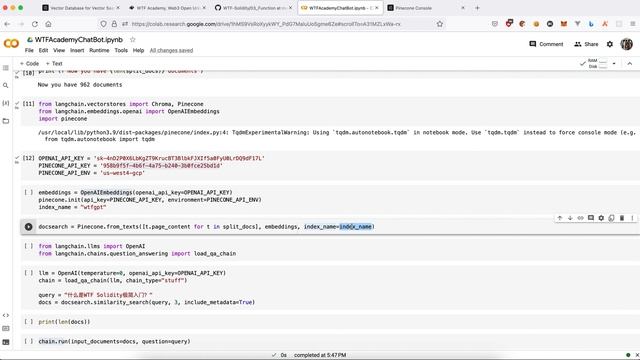Open the selected cell's editor settings gear
This screenshot has height=360, width=640.
(x=601, y=218)
